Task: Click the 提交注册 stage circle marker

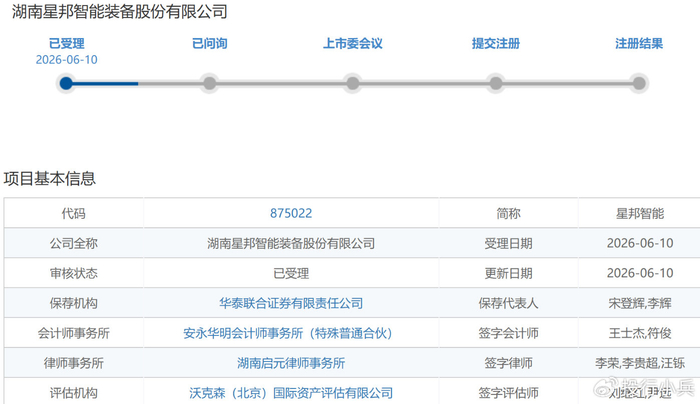Action: (x=496, y=83)
